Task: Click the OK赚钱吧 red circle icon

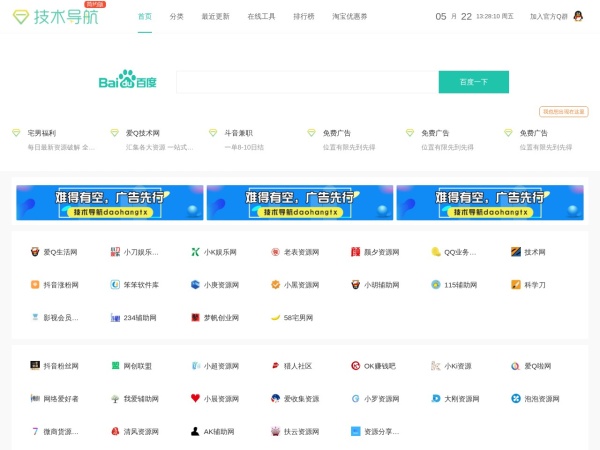Action: click(x=355, y=366)
